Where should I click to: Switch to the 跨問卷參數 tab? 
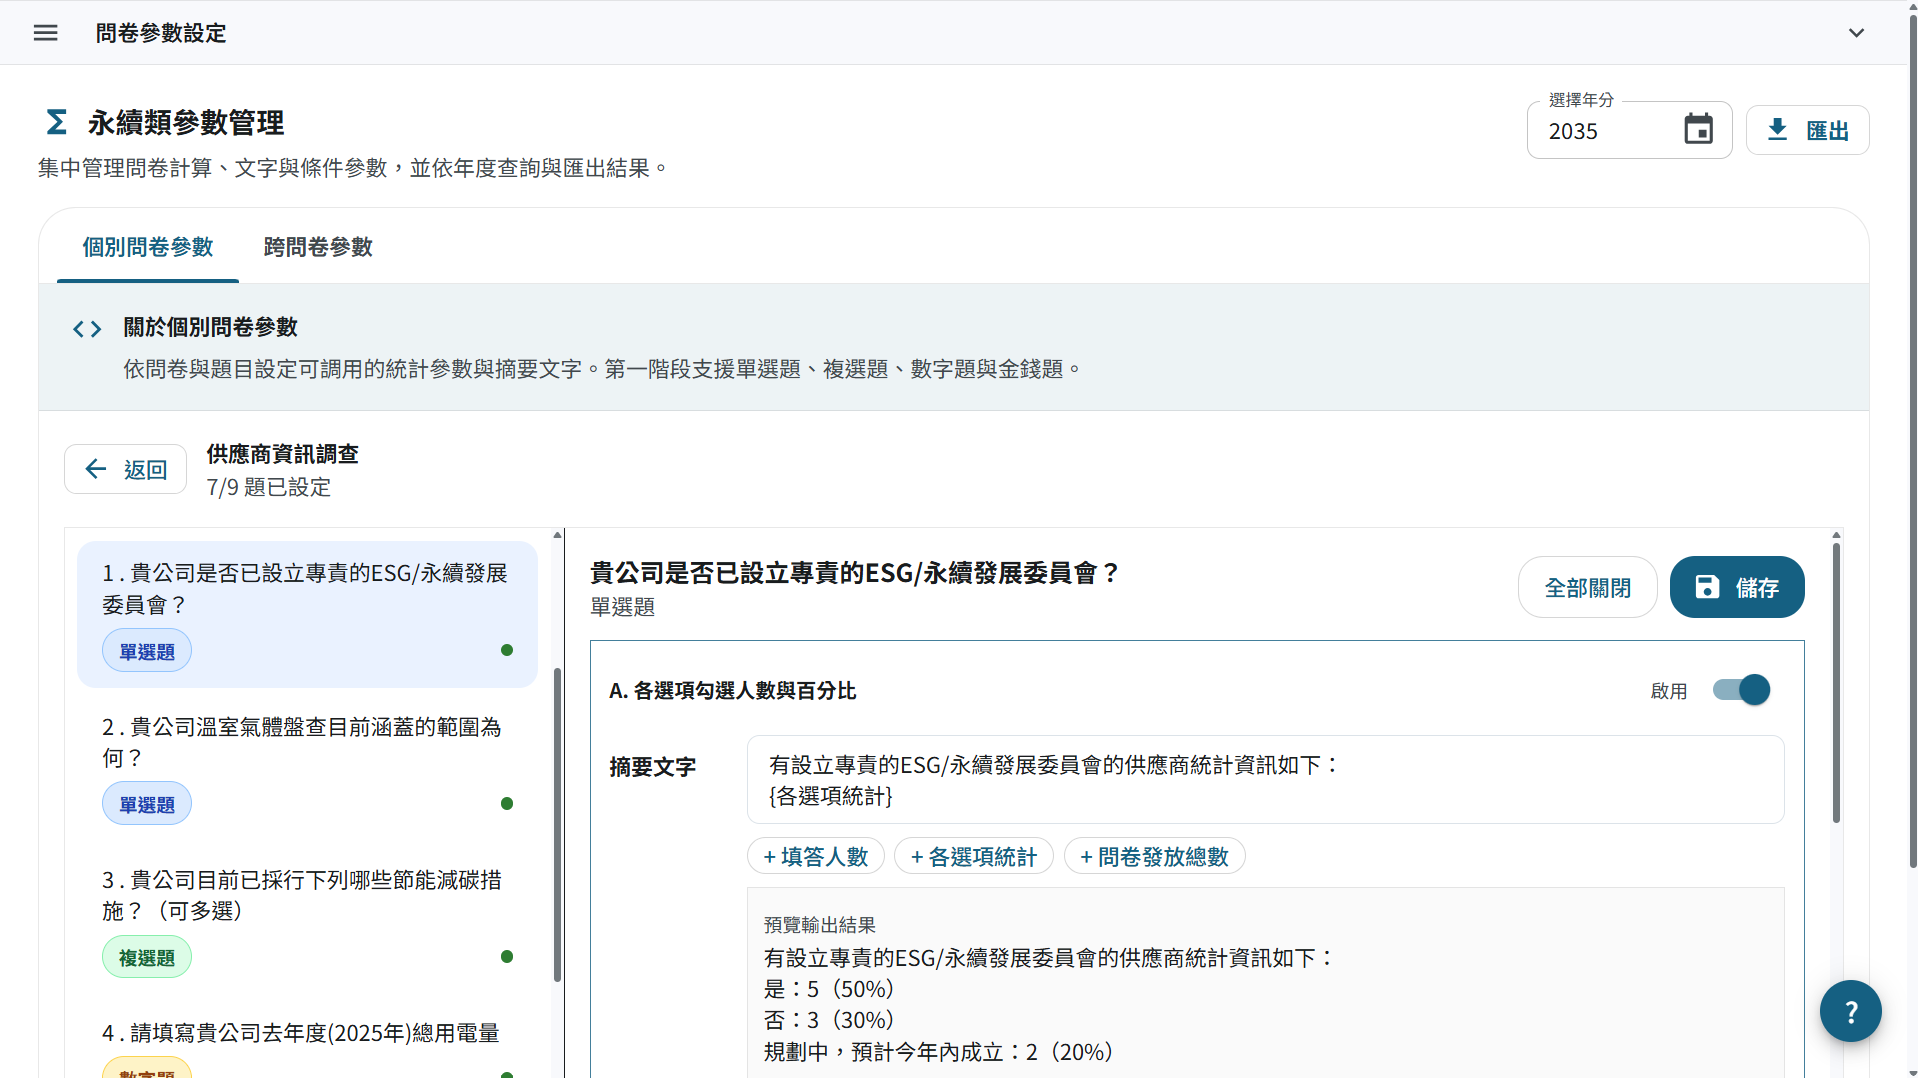point(318,247)
